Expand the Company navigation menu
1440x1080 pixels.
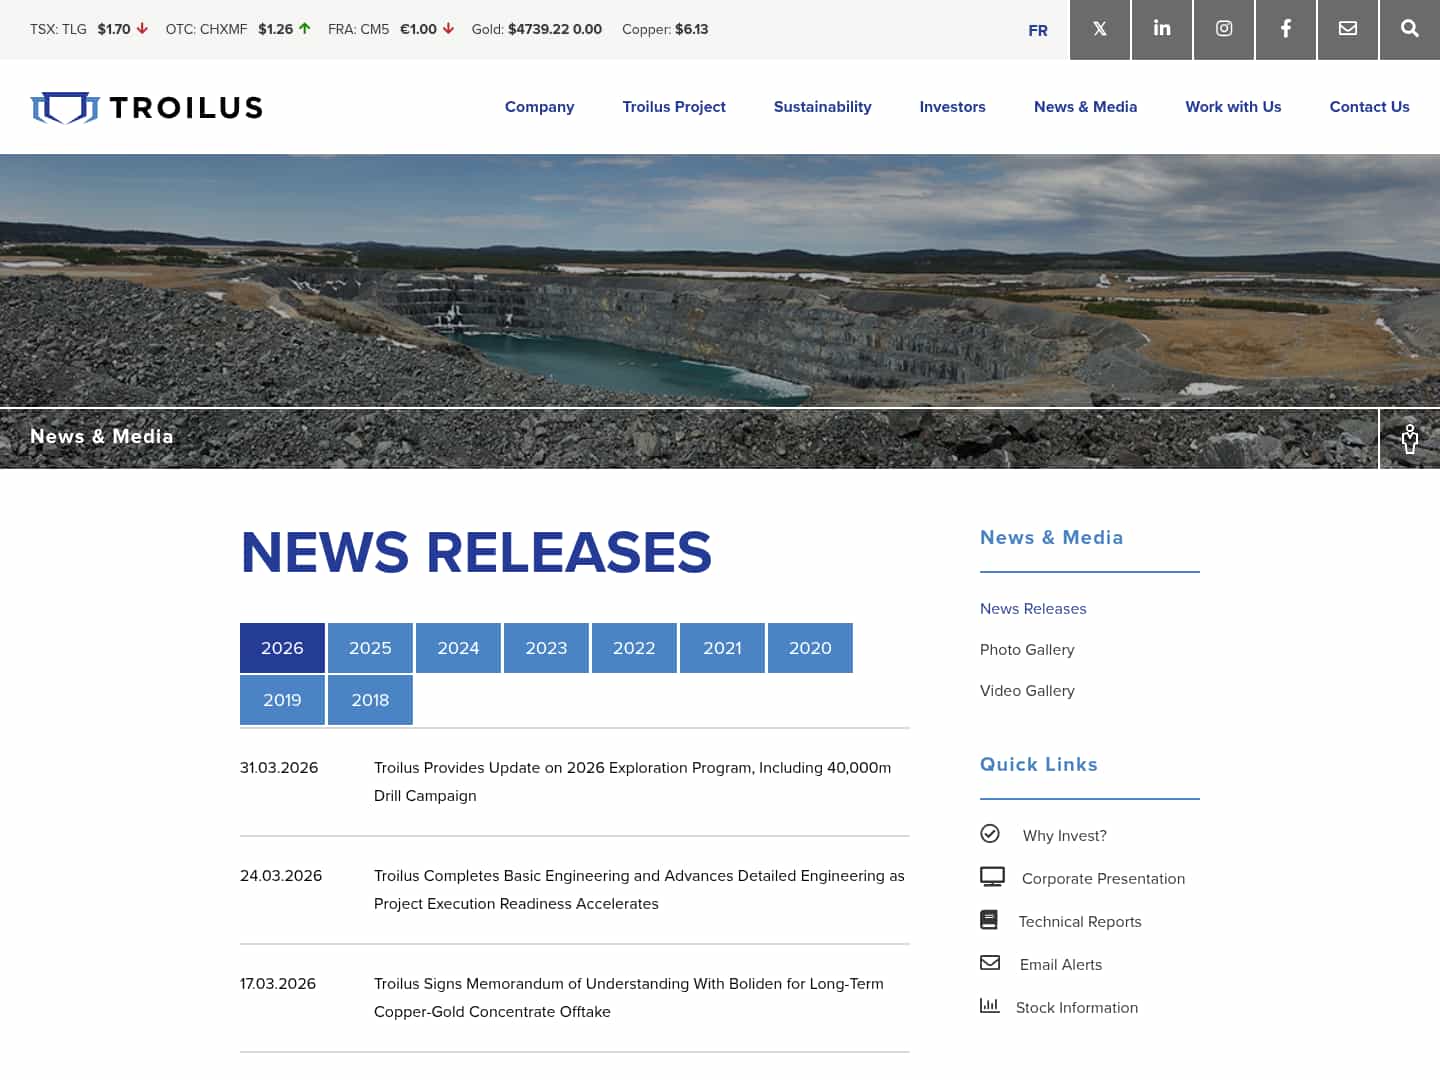tap(539, 107)
